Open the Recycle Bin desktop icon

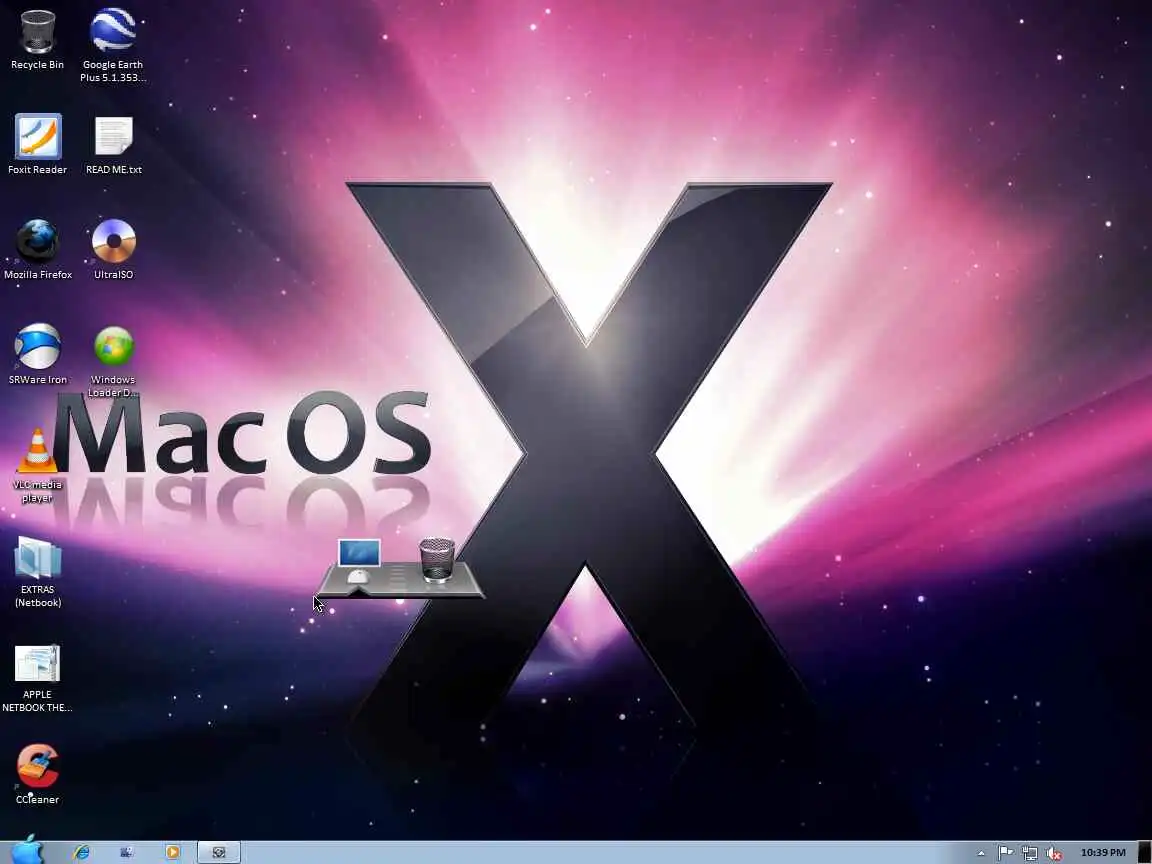[37, 38]
